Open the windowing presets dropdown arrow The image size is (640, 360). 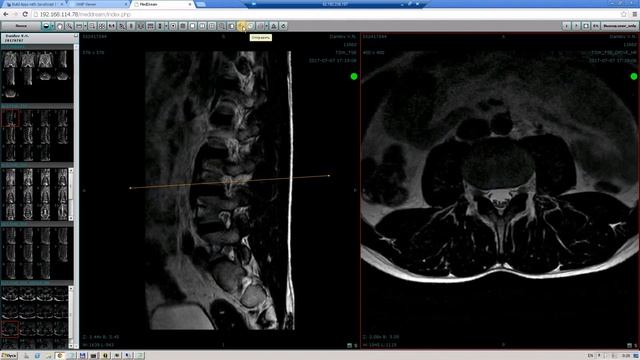coord(53,26)
